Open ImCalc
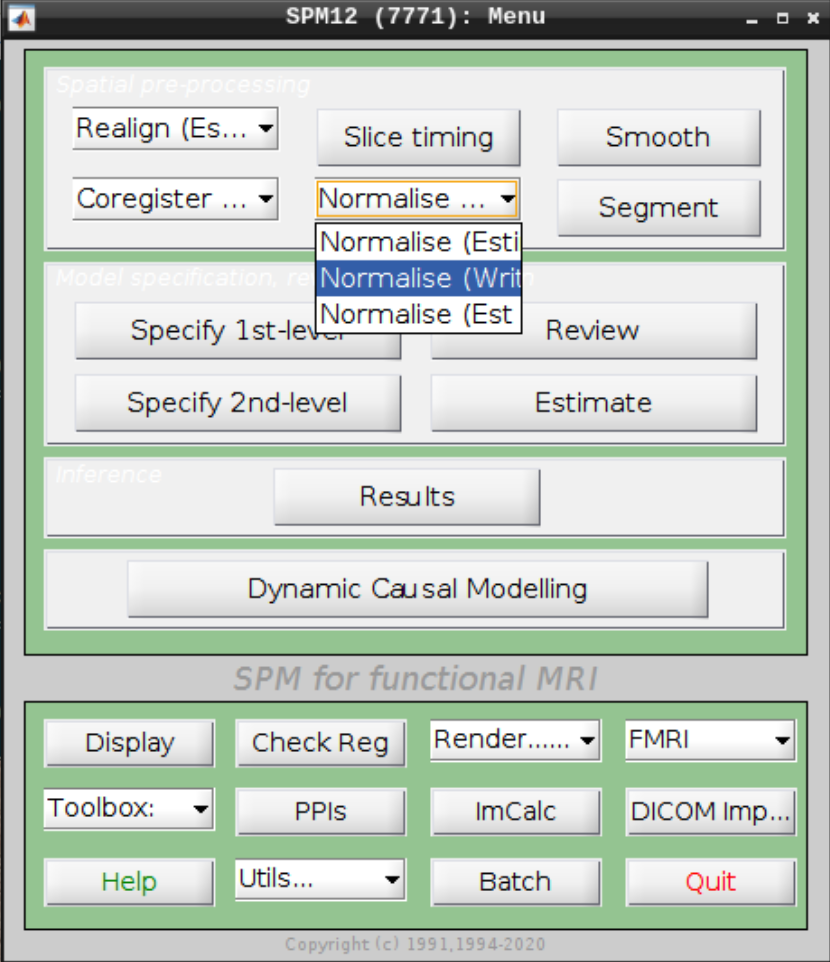 [515, 812]
